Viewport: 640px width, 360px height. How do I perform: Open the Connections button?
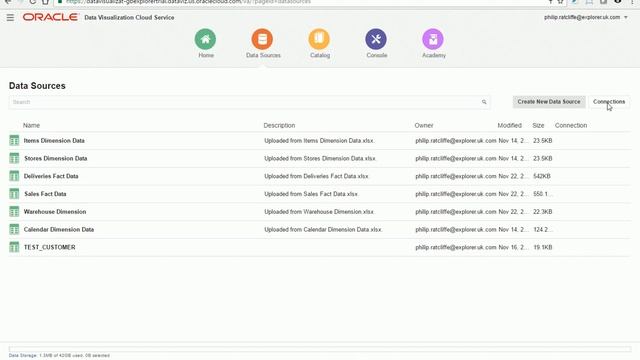point(609,102)
